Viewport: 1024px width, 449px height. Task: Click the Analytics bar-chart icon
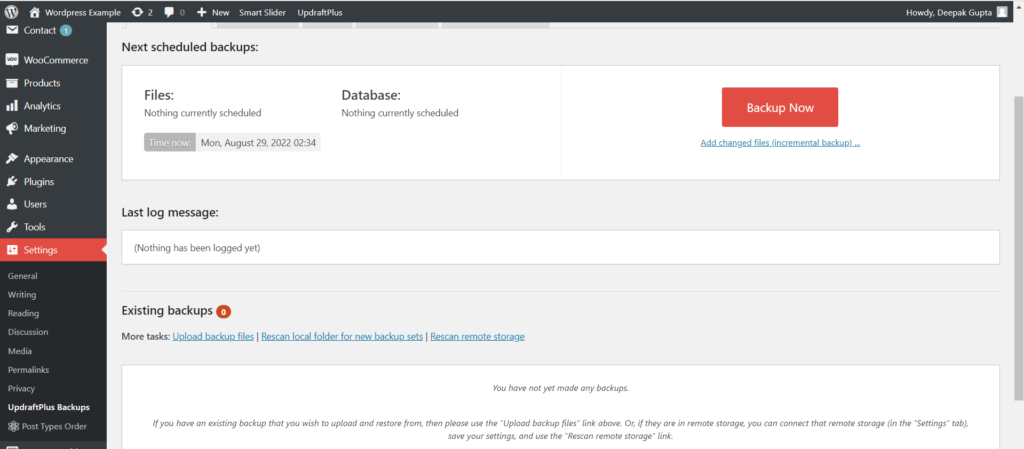coord(11,106)
